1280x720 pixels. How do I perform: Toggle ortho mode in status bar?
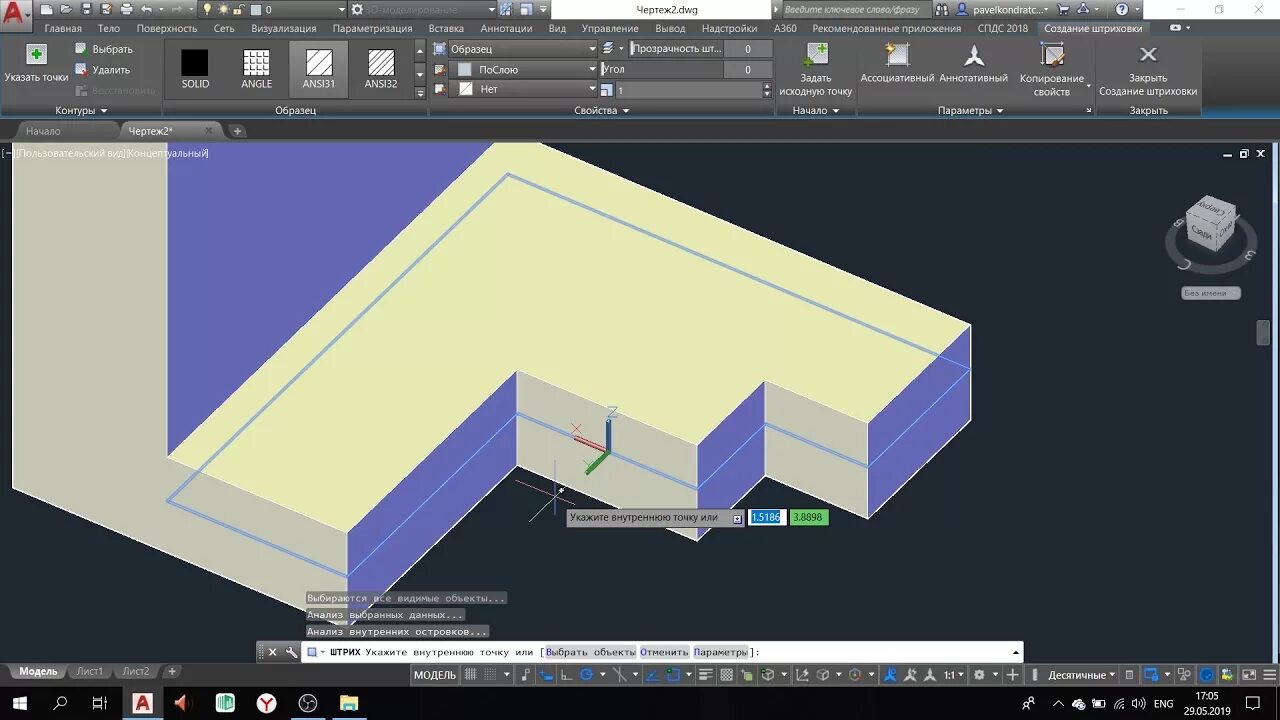coord(566,675)
